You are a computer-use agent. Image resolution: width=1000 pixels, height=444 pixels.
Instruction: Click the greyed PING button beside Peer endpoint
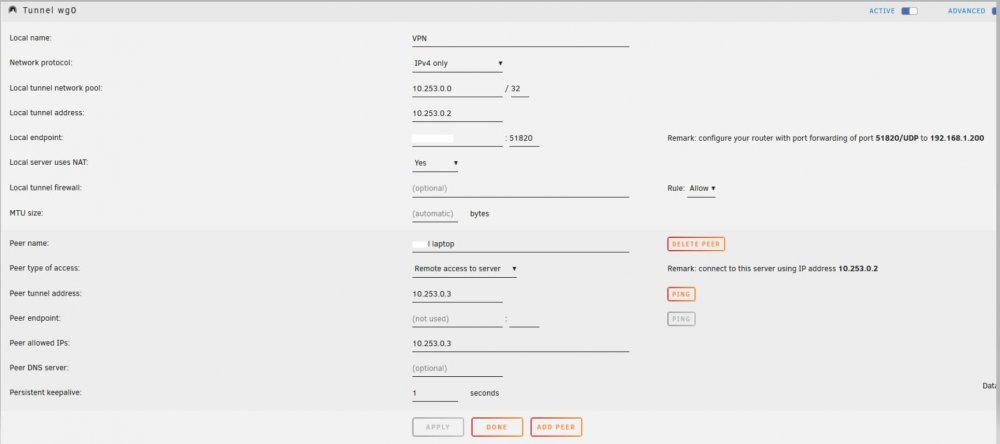coord(681,319)
